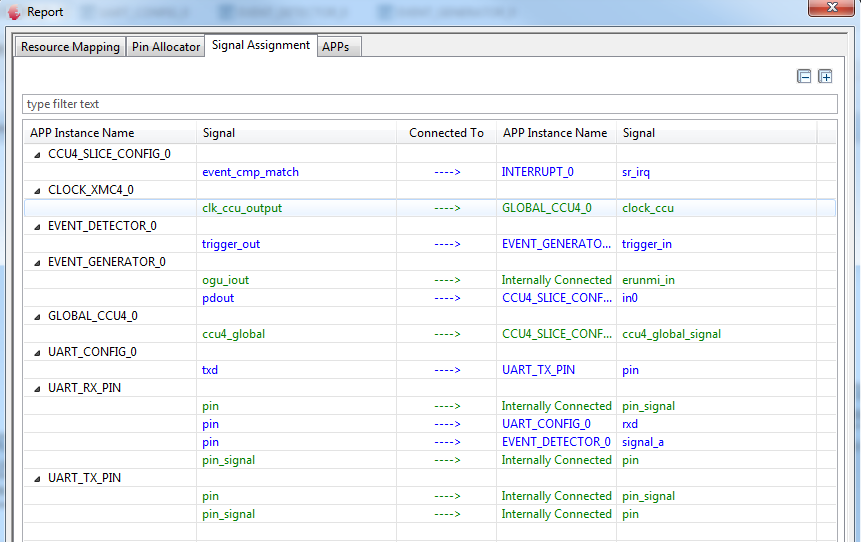The height and width of the screenshot is (542, 861).
Task: Click the Report window app icon
Action: pos(14,12)
